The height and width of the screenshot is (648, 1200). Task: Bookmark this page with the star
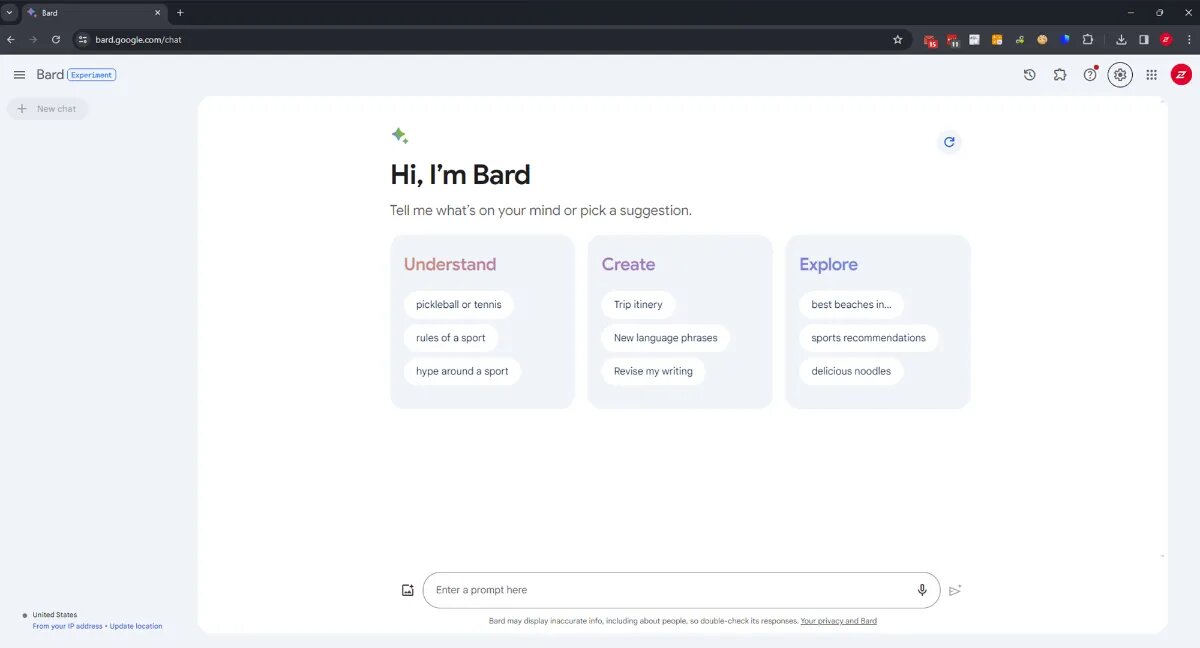897,40
